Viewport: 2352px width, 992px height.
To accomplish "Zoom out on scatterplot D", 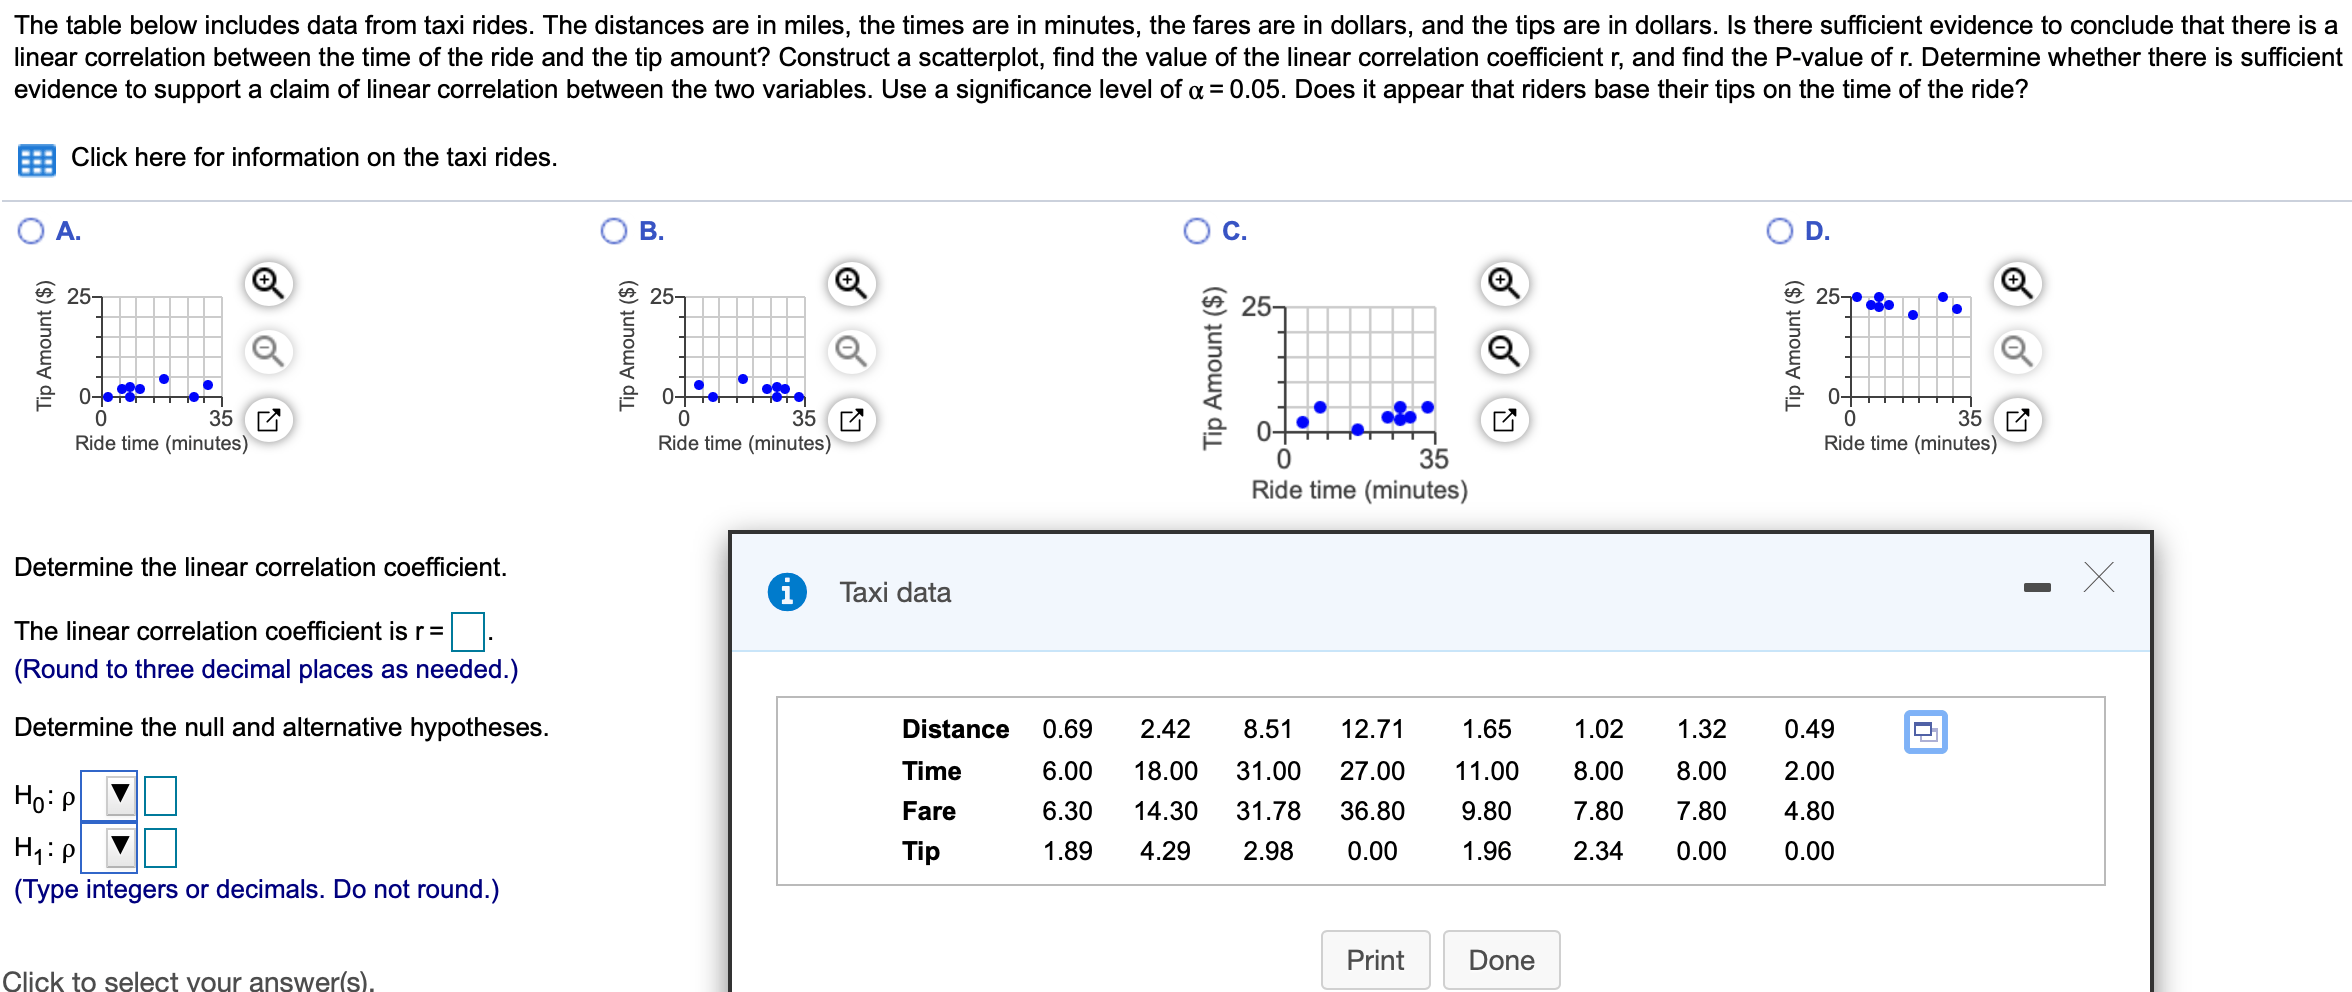I will pyautogui.click(x=2017, y=351).
